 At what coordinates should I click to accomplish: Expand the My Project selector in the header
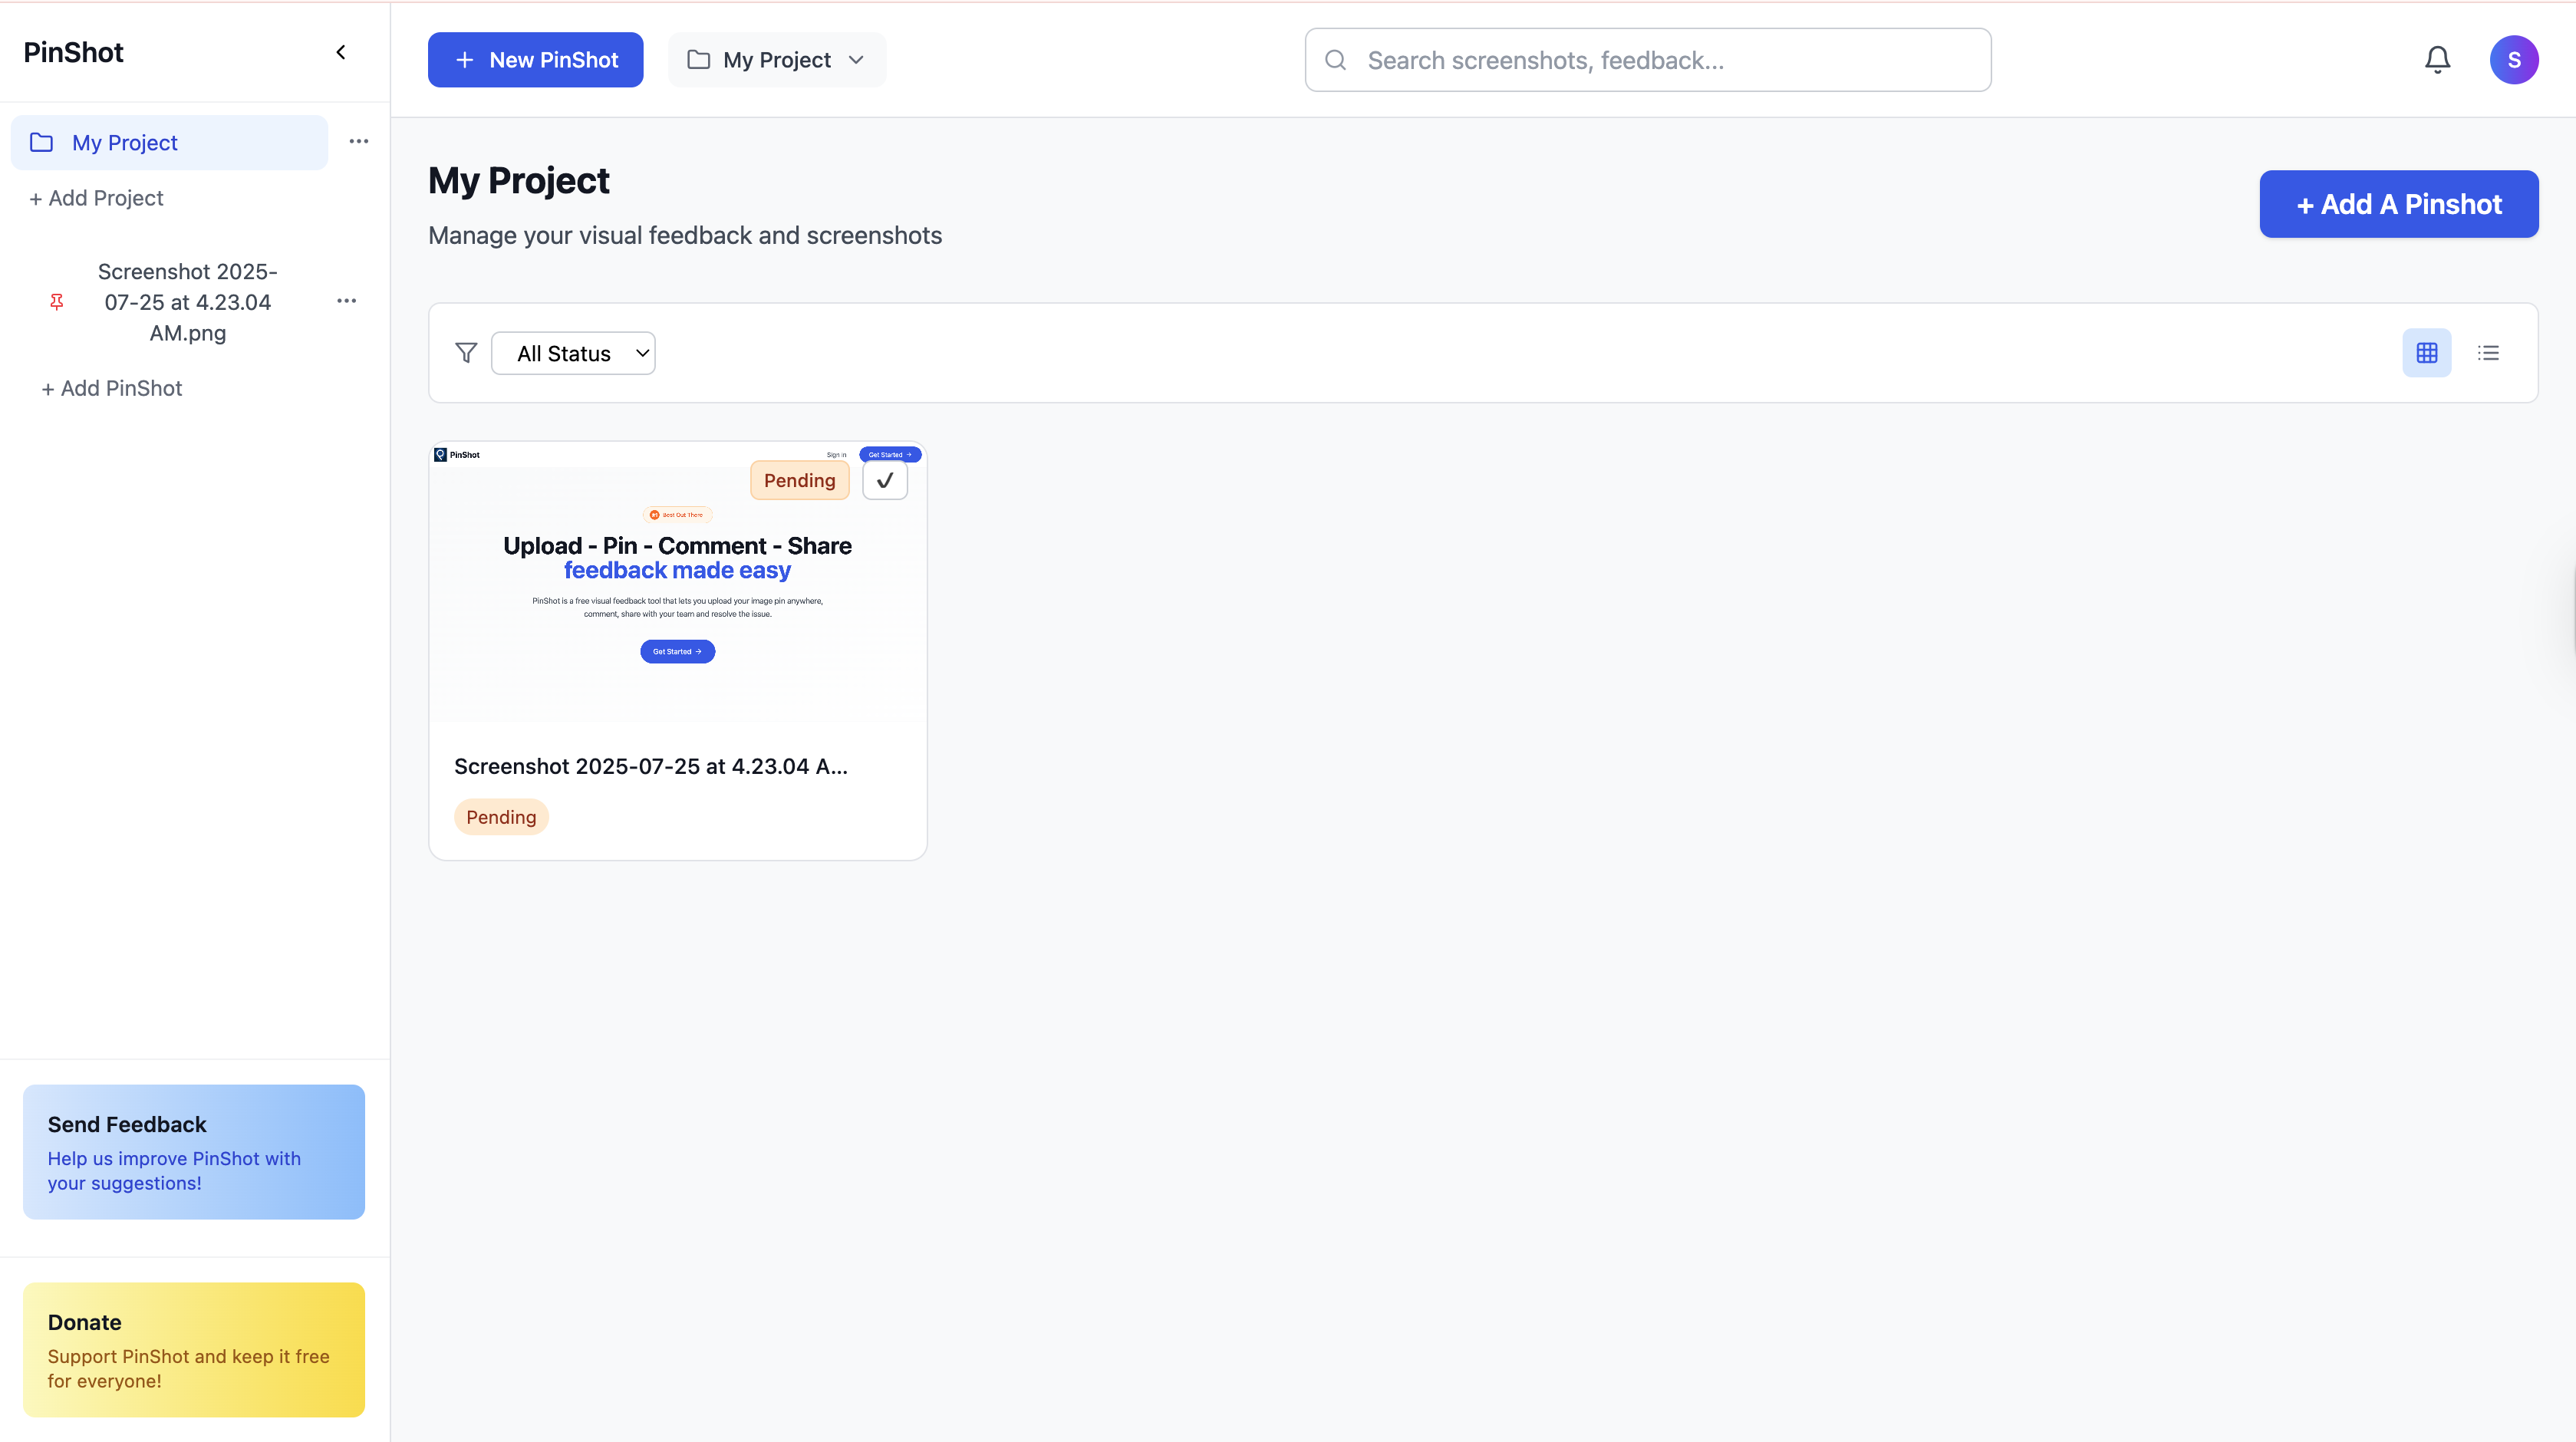776,60
